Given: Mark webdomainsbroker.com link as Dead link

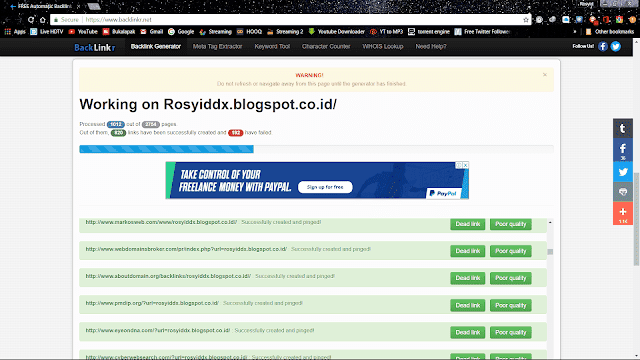Looking at the screenshot, I should click(467, 251).
